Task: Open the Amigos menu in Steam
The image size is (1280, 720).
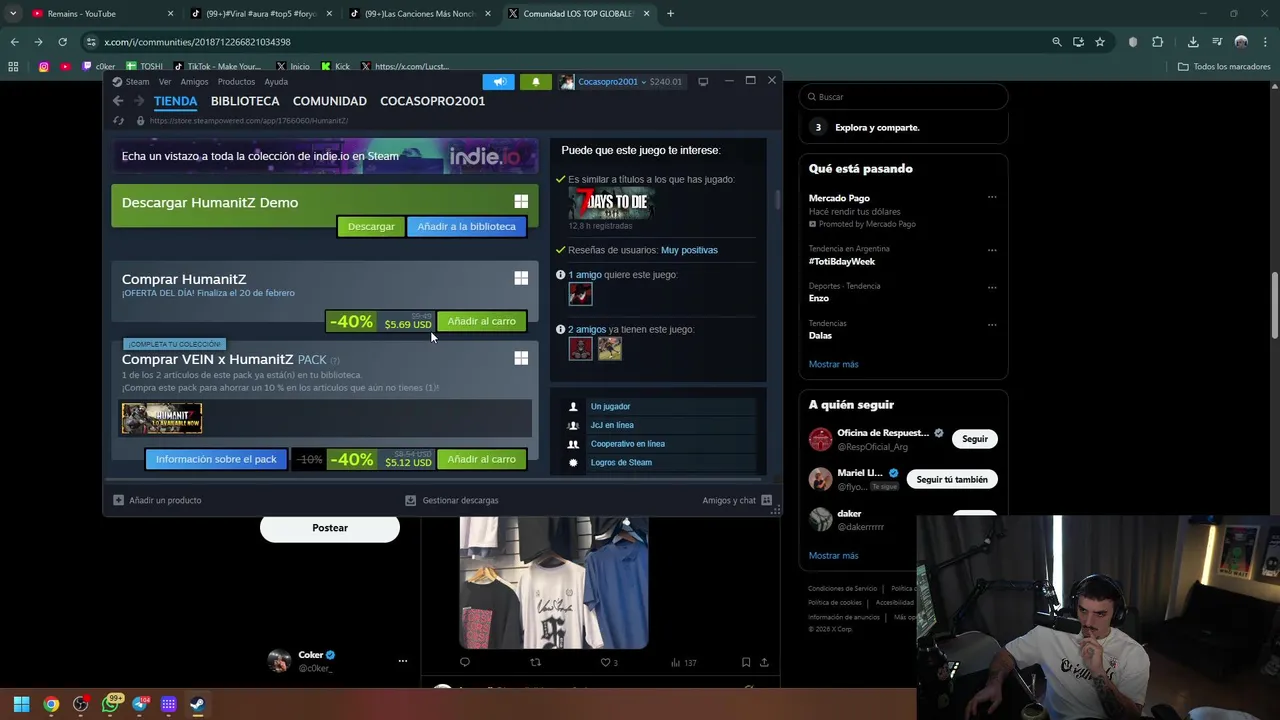Action: tap(194, 82)
